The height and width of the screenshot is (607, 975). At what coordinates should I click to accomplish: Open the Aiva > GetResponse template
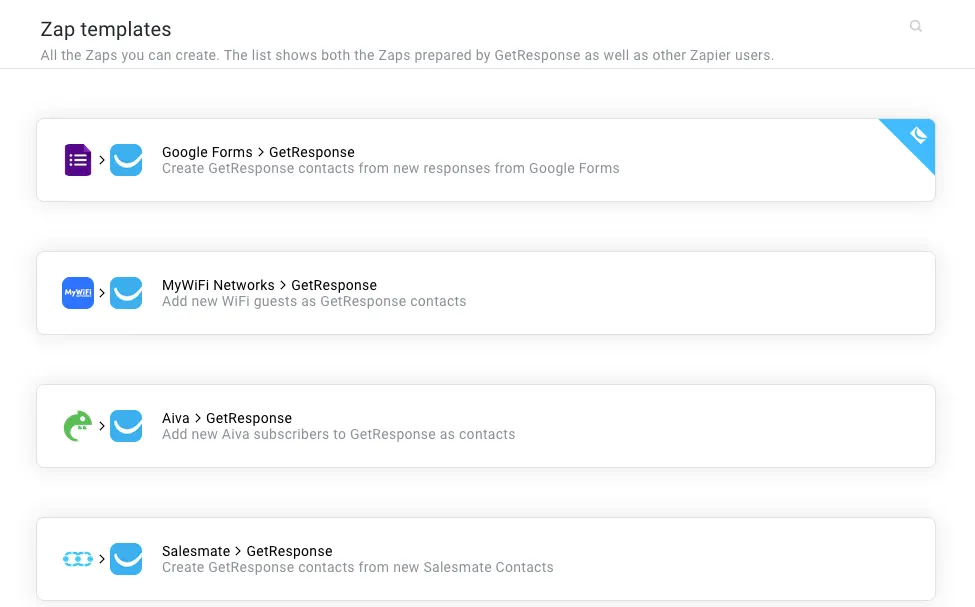486,426
